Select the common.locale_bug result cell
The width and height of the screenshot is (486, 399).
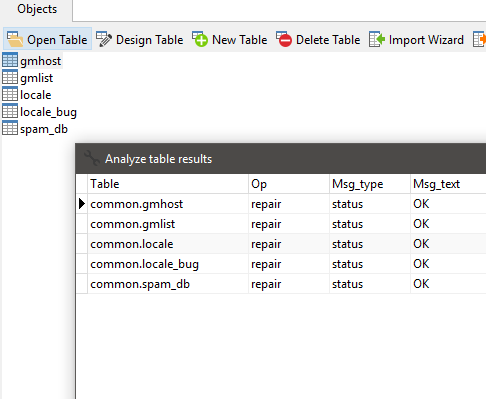coord(168,264)
